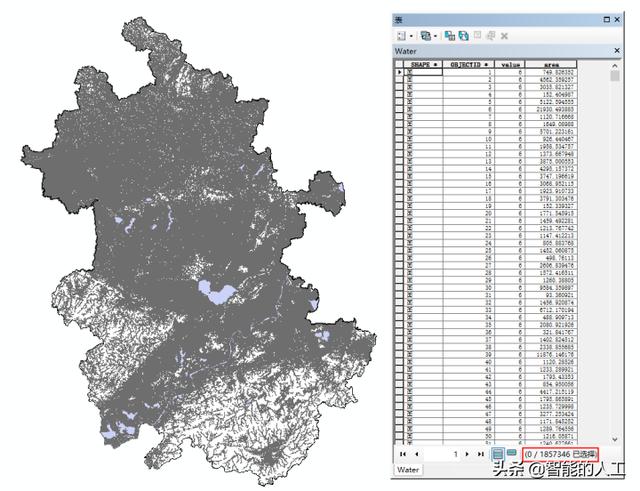Viewport: 640px width, 491px height.
Task: Click the value column header
Action: tap(512, 63)
